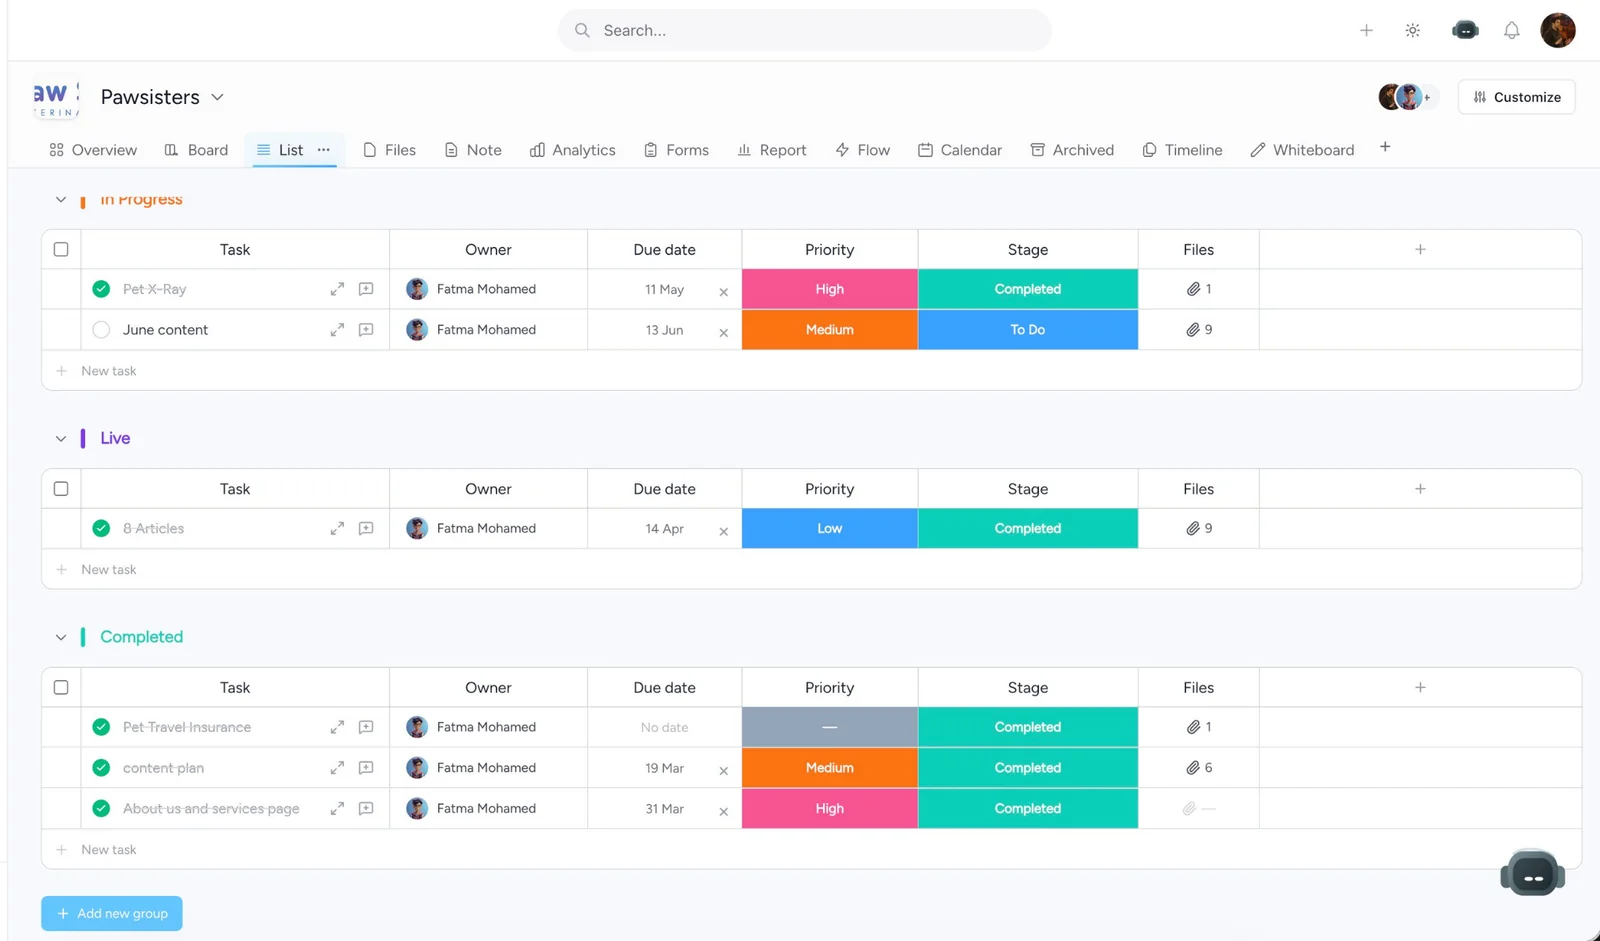Viewport: 1600px width, 941px height.
Task: Change To Do stage of June content
Action: (1027, 330)
